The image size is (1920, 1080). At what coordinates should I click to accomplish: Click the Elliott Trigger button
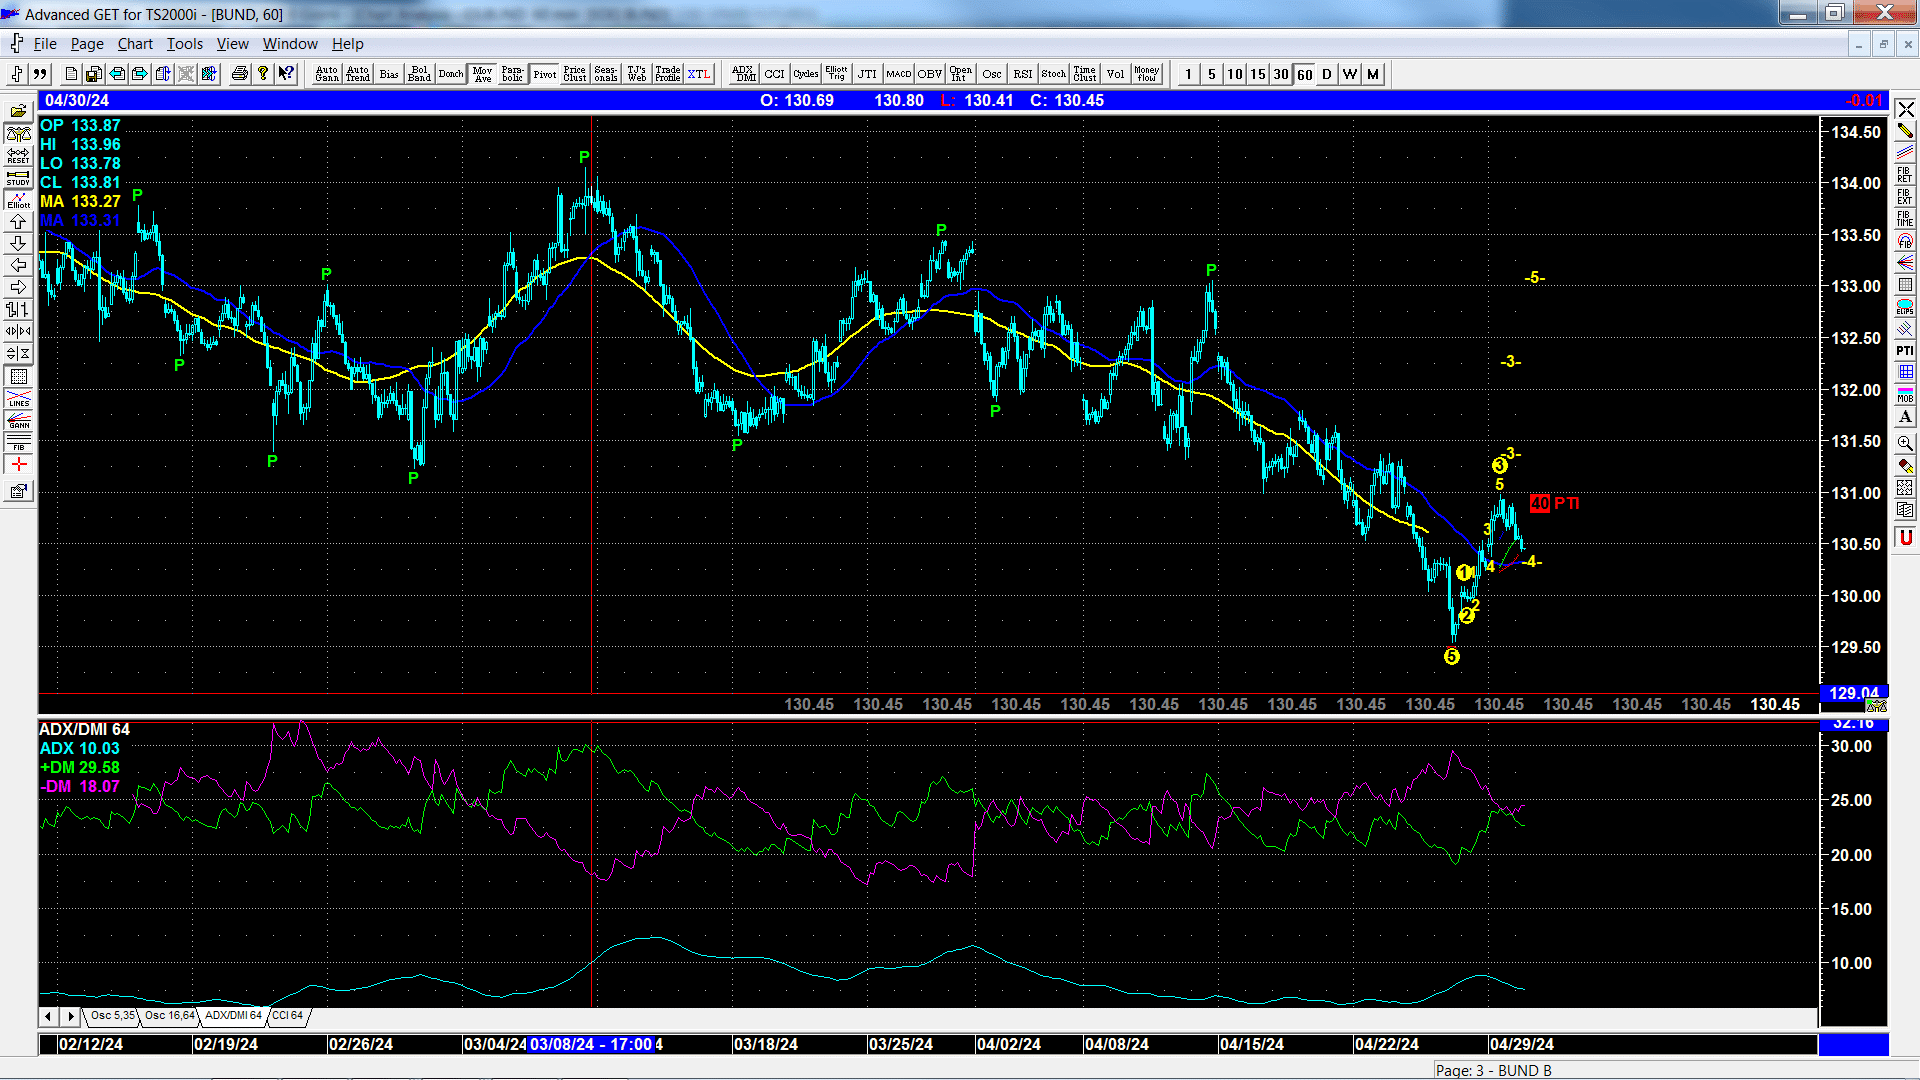[x=836, y=74]
